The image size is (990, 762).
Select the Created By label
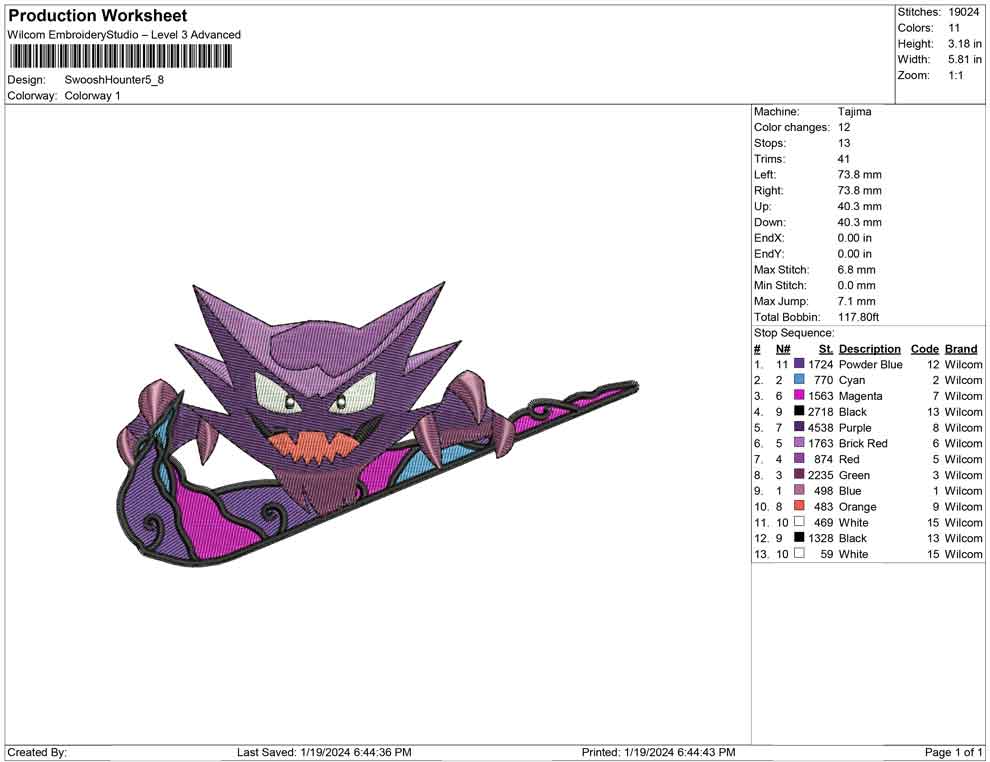click(37, 752)
